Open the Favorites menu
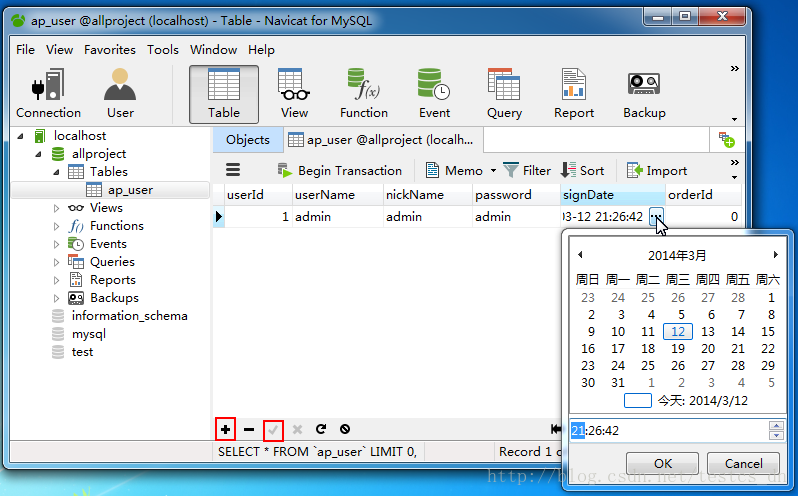Image resolution: width=798 pixels, height=496 pixels. click(109, 50)
